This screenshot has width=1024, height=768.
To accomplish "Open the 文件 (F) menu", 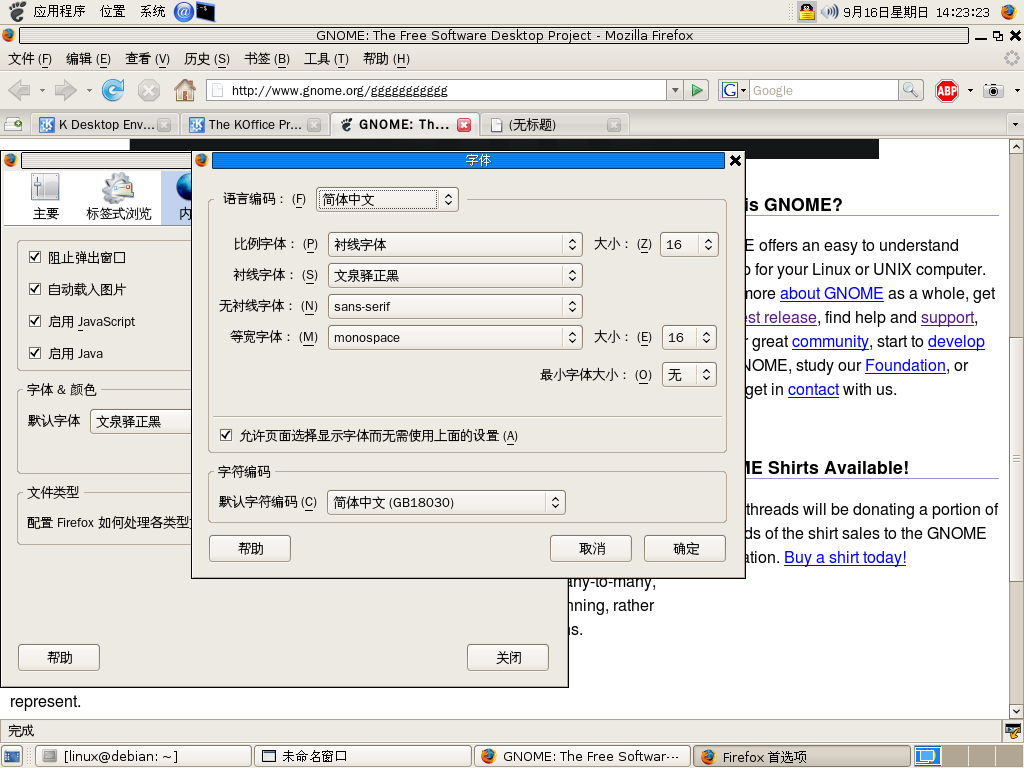I will pyautogui.click(x=29, y=59).
